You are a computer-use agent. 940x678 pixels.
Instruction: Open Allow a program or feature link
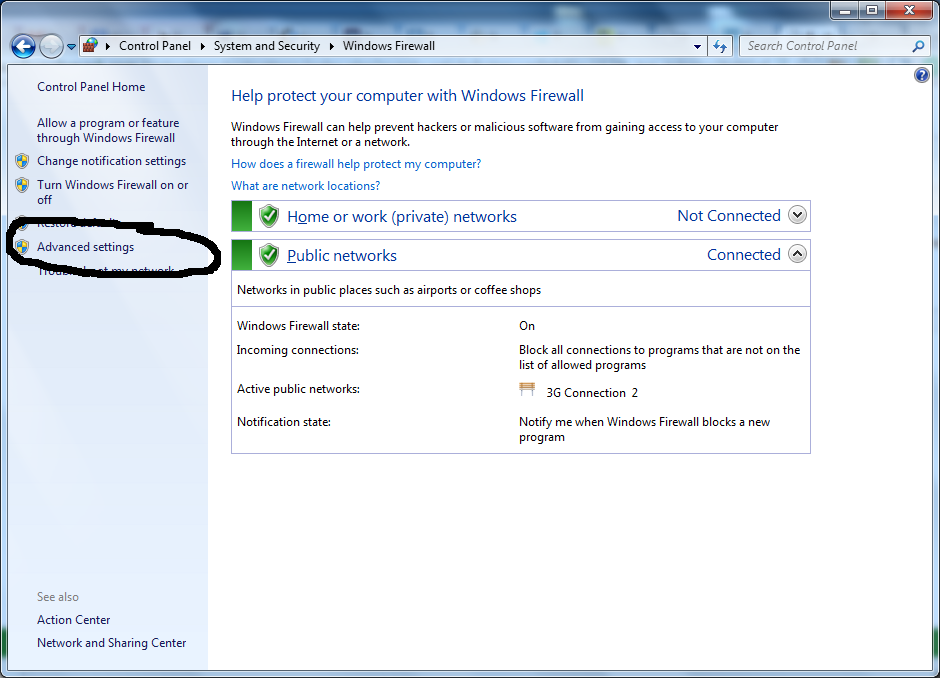pyautogui.click(x=108, y=130)
